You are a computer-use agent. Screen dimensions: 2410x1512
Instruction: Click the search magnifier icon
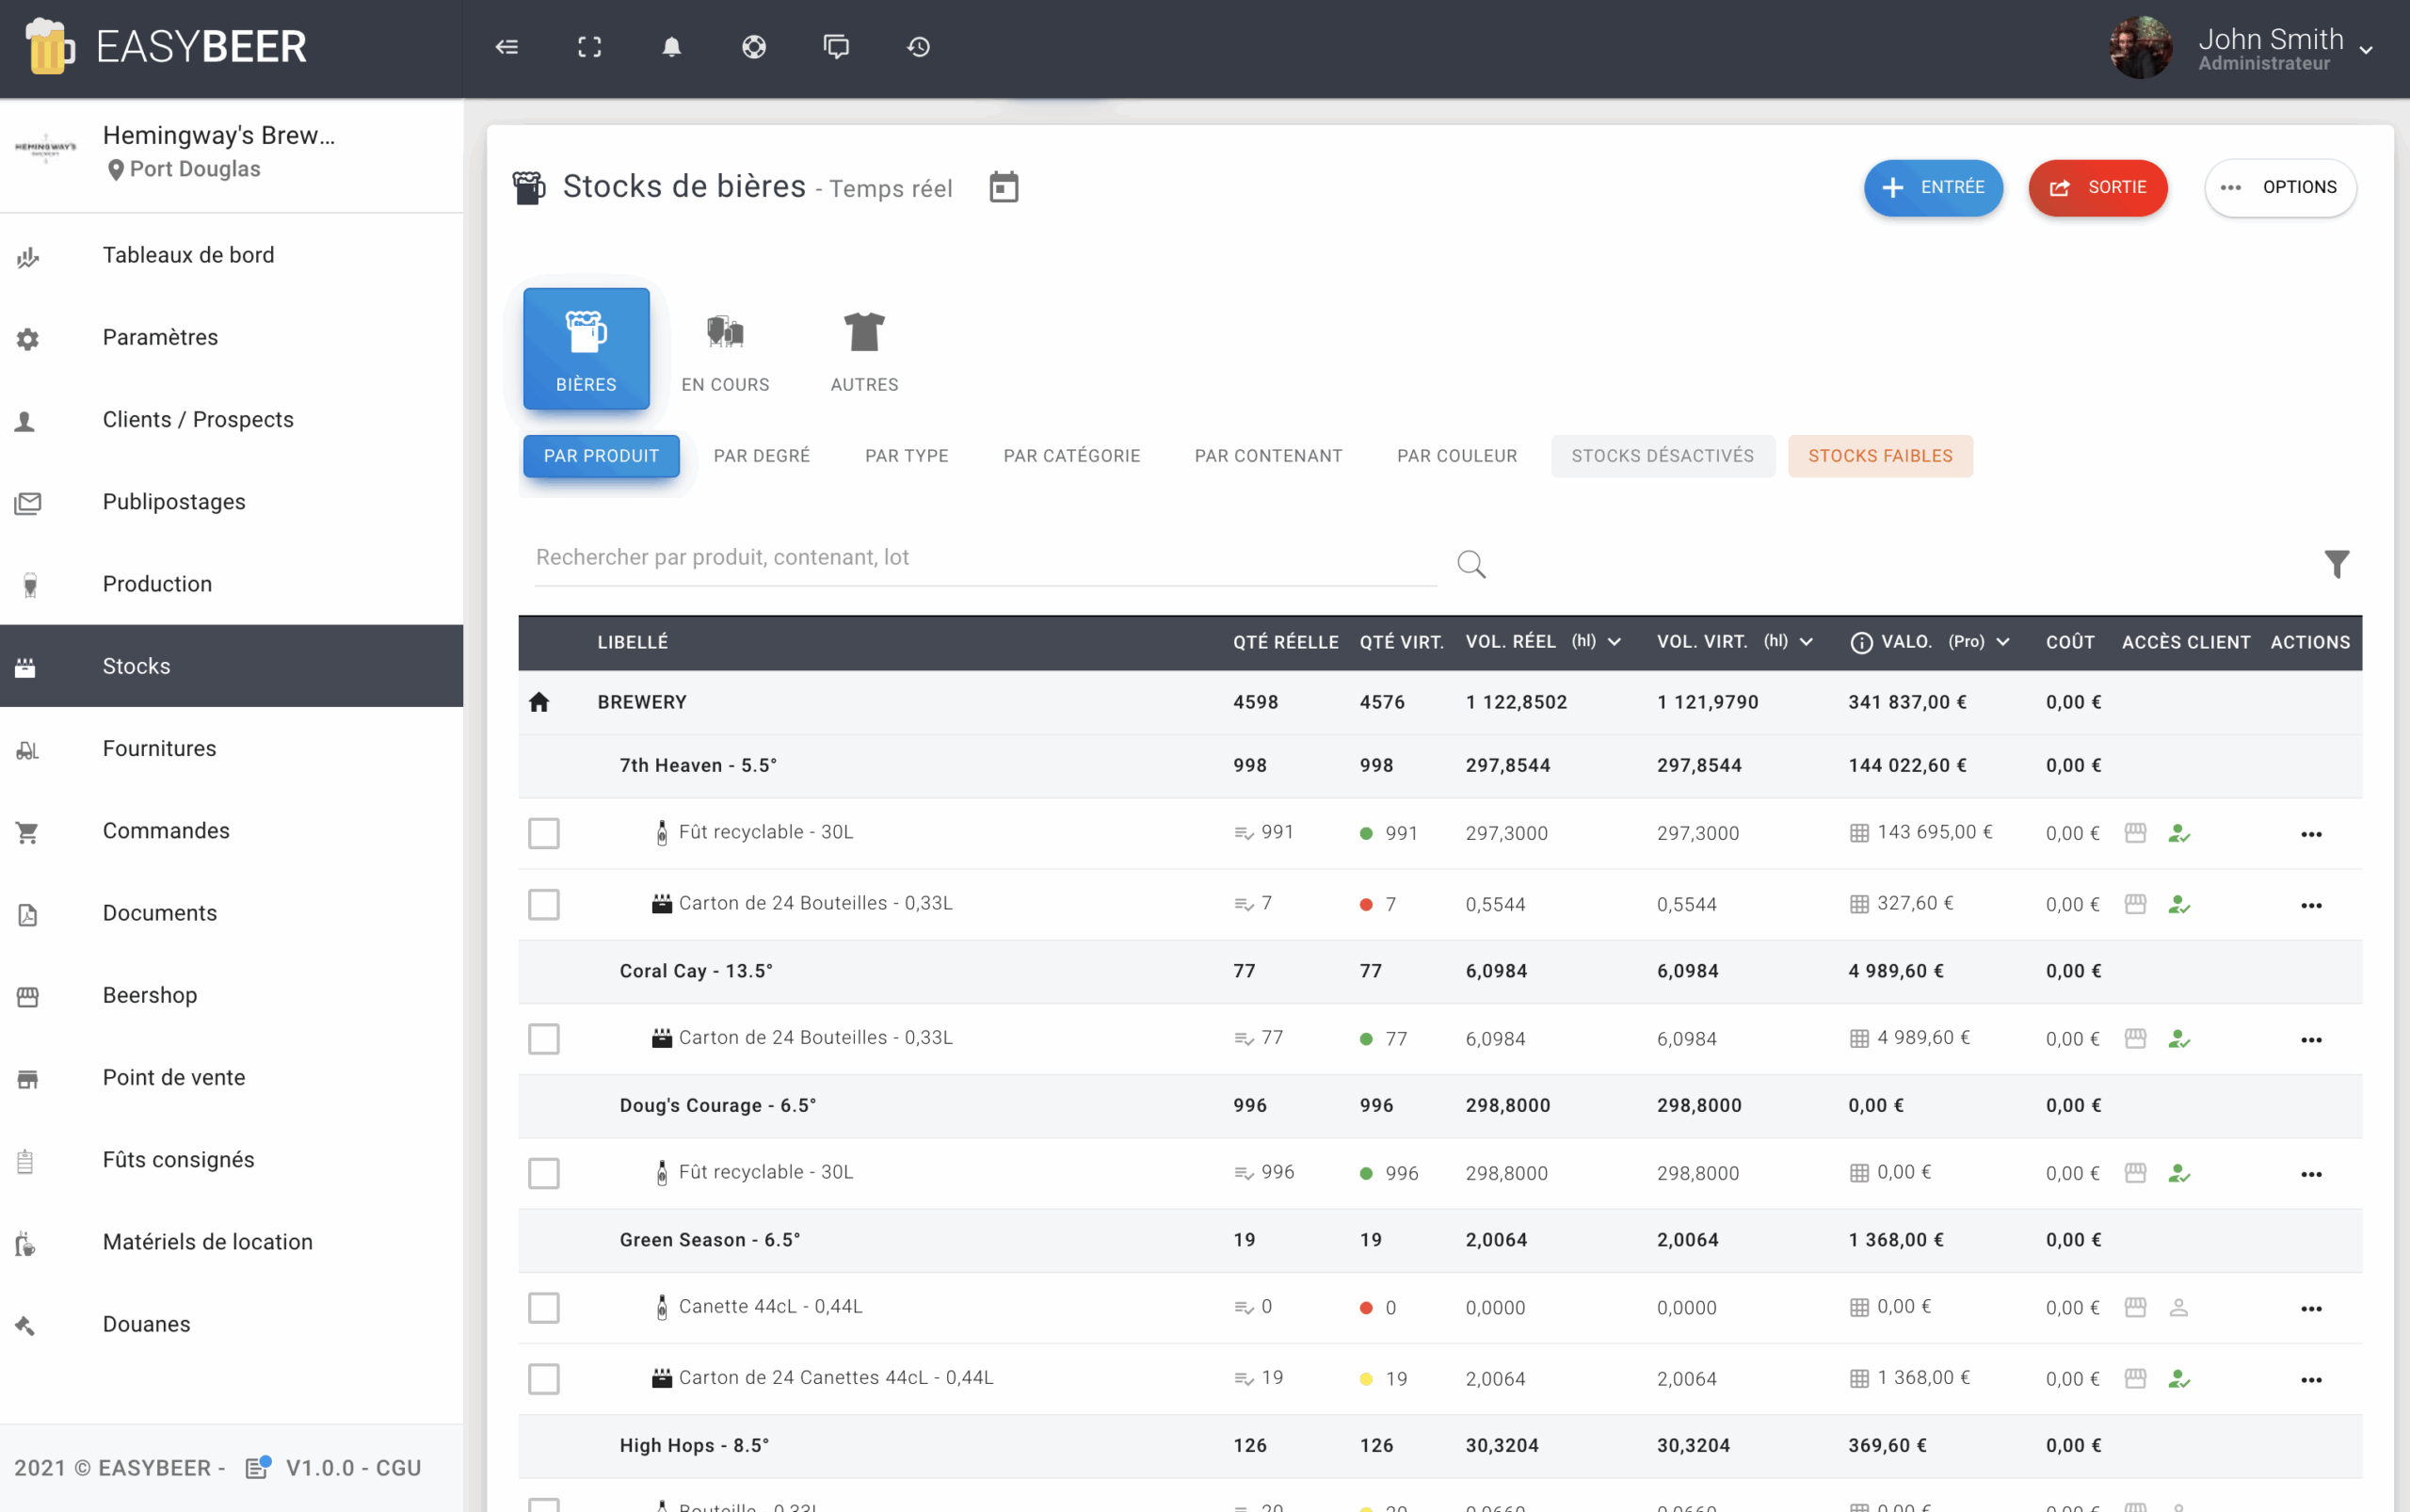[1470, 564]
